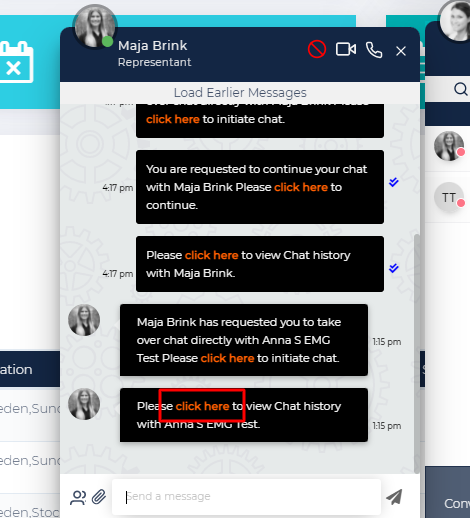Open Maja Brink's profile picture in chat header
Image resolution: width=470 pixels, height=518 pixels.
coord(95,27)
